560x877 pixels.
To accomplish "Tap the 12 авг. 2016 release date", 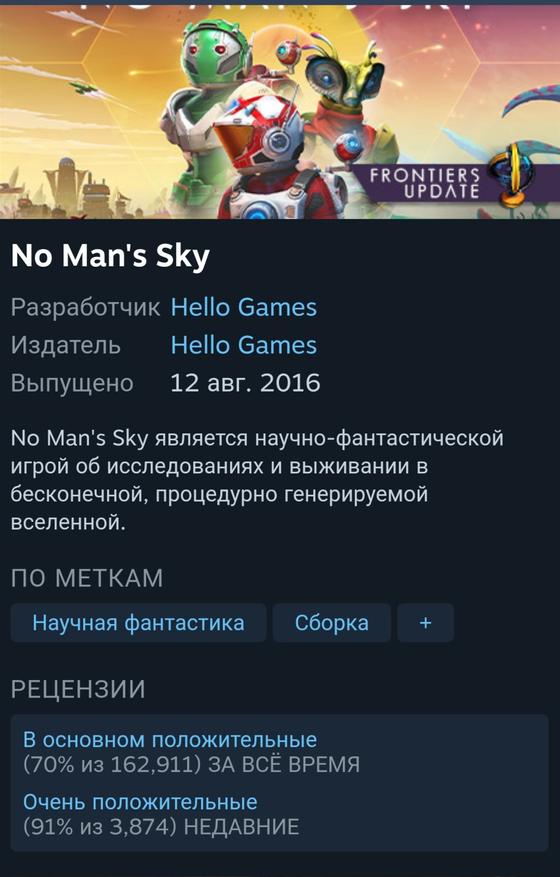I will pyautogui.click(x=245, y=383).
